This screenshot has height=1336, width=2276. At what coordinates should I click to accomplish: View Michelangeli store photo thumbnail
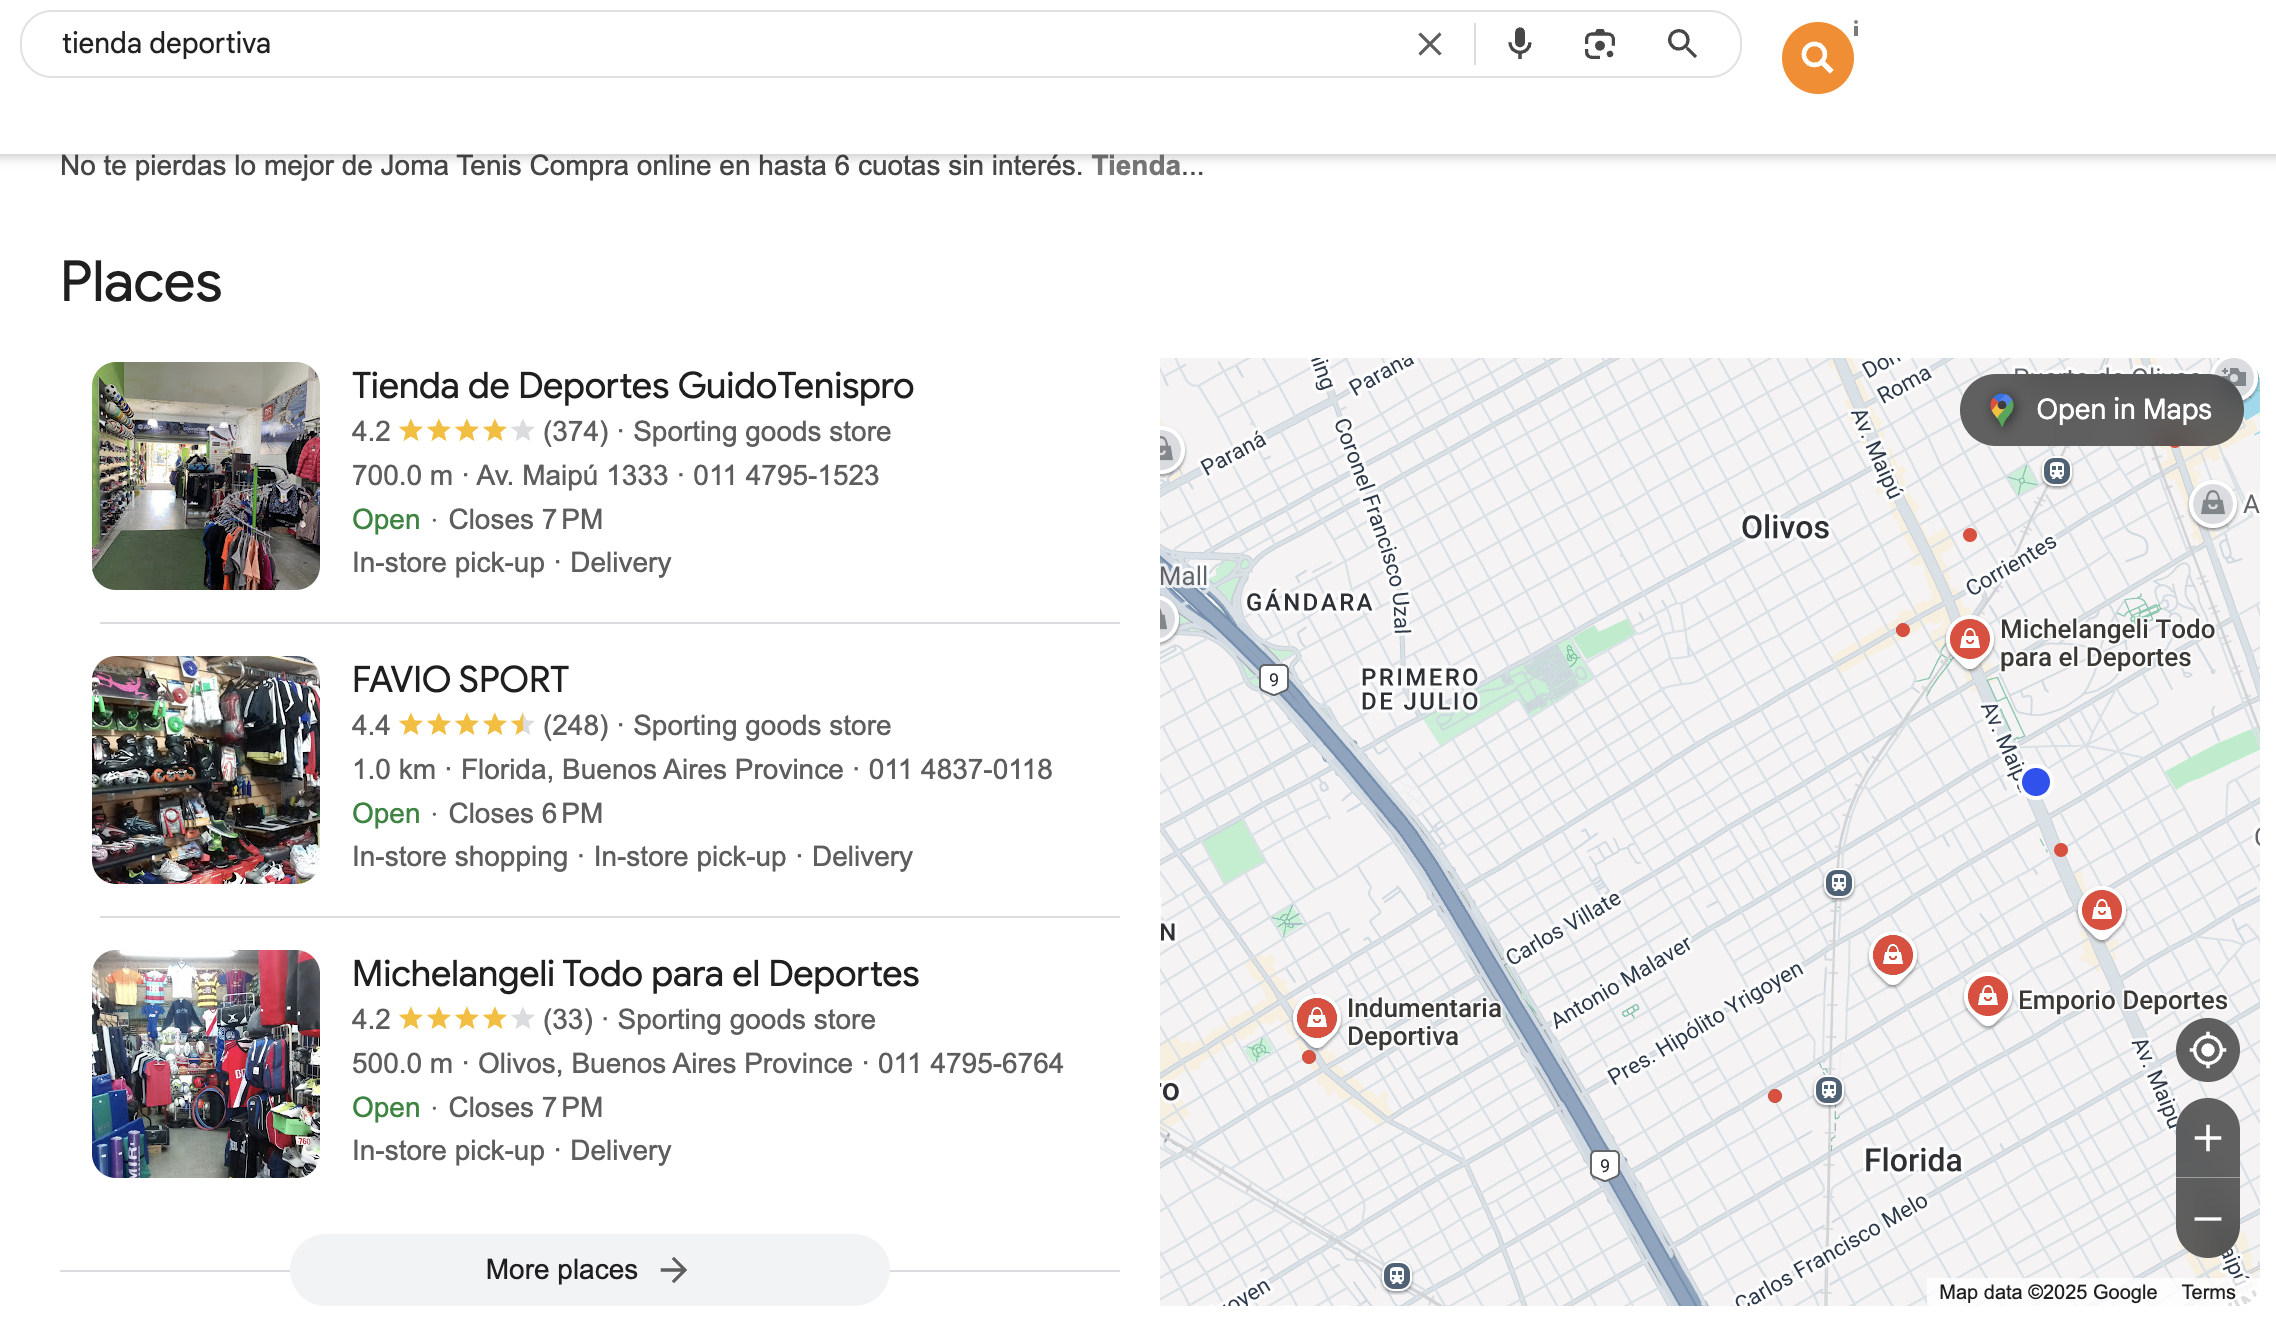pyautogui.click(x=206, y=1064)
